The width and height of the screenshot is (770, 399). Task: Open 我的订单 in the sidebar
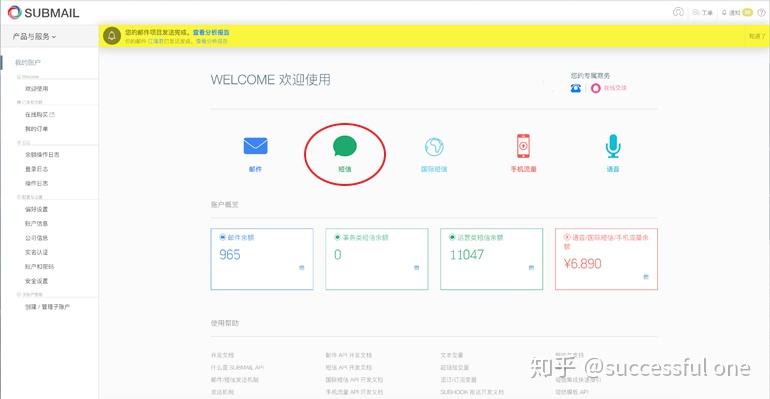point(37,129)
